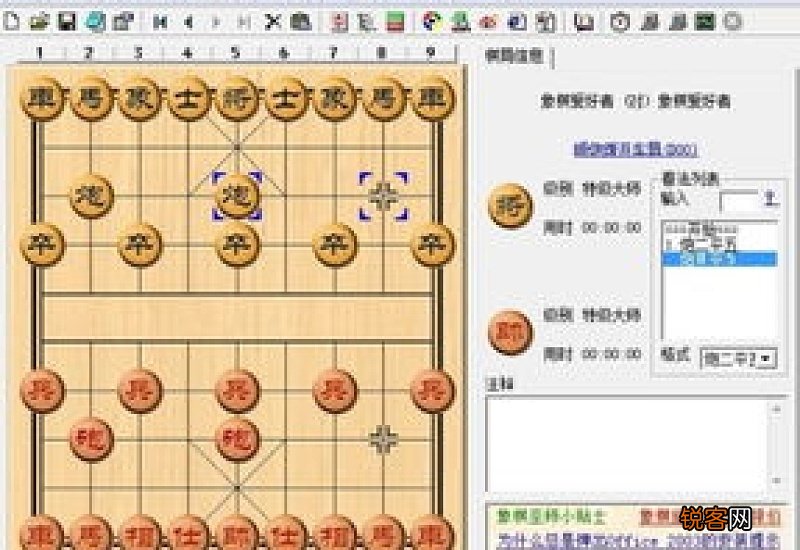Open the green 象棋巫师小贴士 tips link

550,517
